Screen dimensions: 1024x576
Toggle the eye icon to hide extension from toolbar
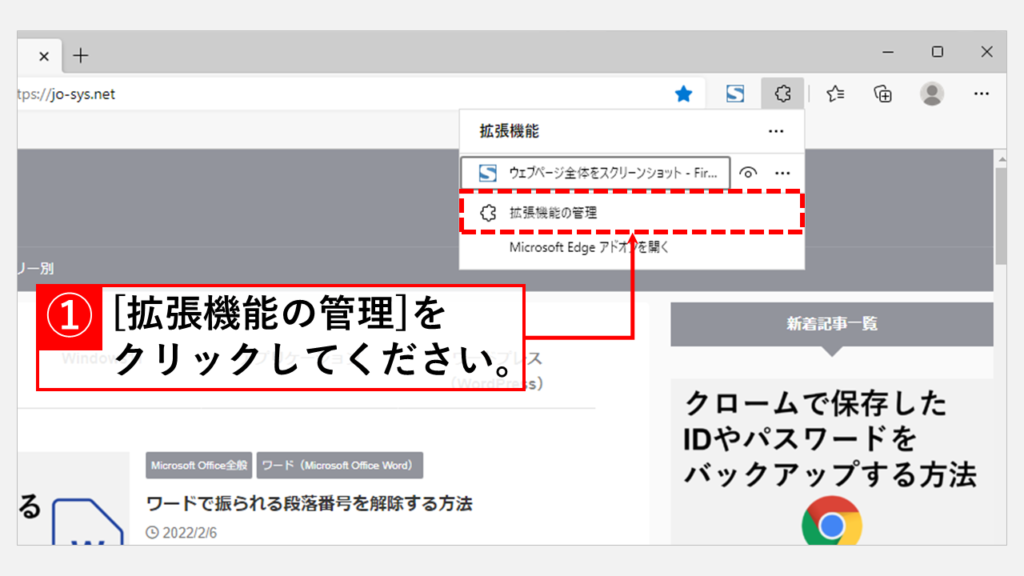[x=748, y=173]
